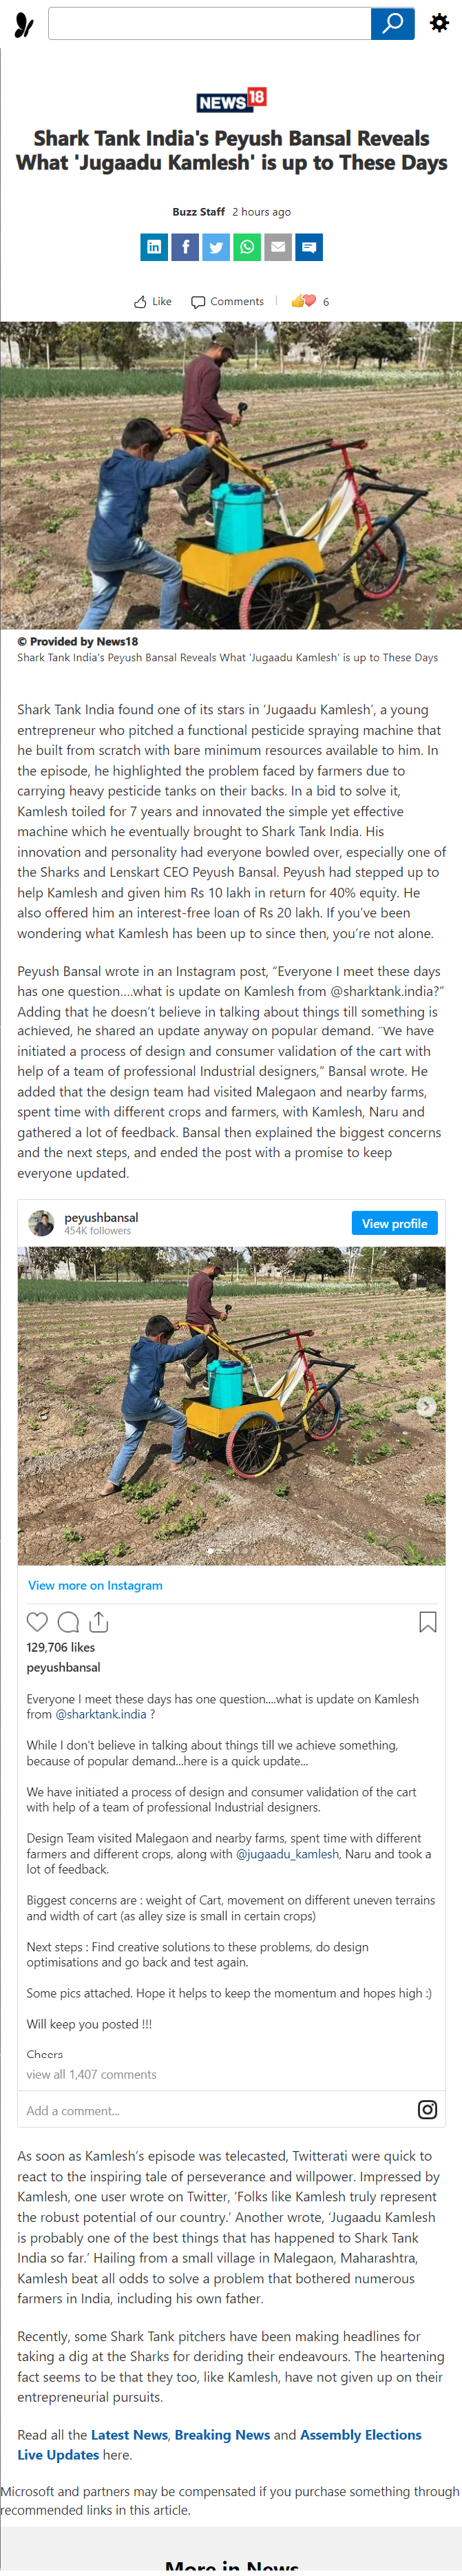Toggle the Instagram bookmark save icon
The width and height of the screenshot is (462, 2576).
(427, 1622)
